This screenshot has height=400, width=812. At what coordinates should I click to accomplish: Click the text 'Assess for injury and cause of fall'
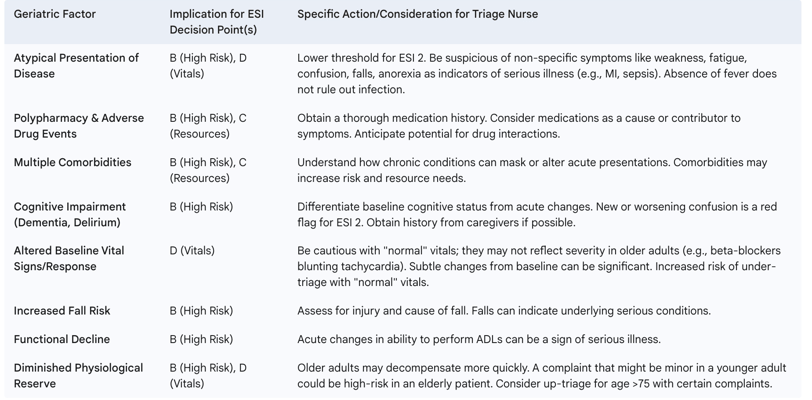click(x=379, y=311)
